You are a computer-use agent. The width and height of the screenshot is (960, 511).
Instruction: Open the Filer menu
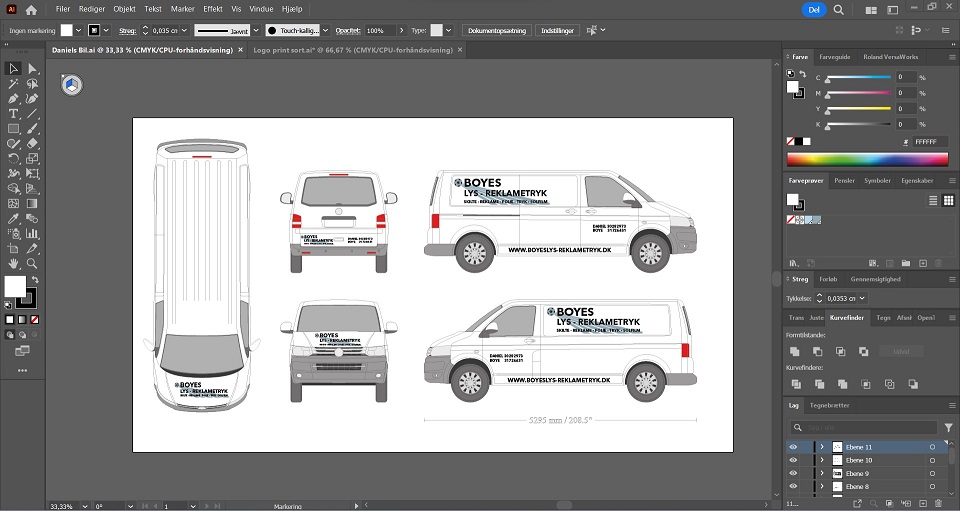[62, 9]
